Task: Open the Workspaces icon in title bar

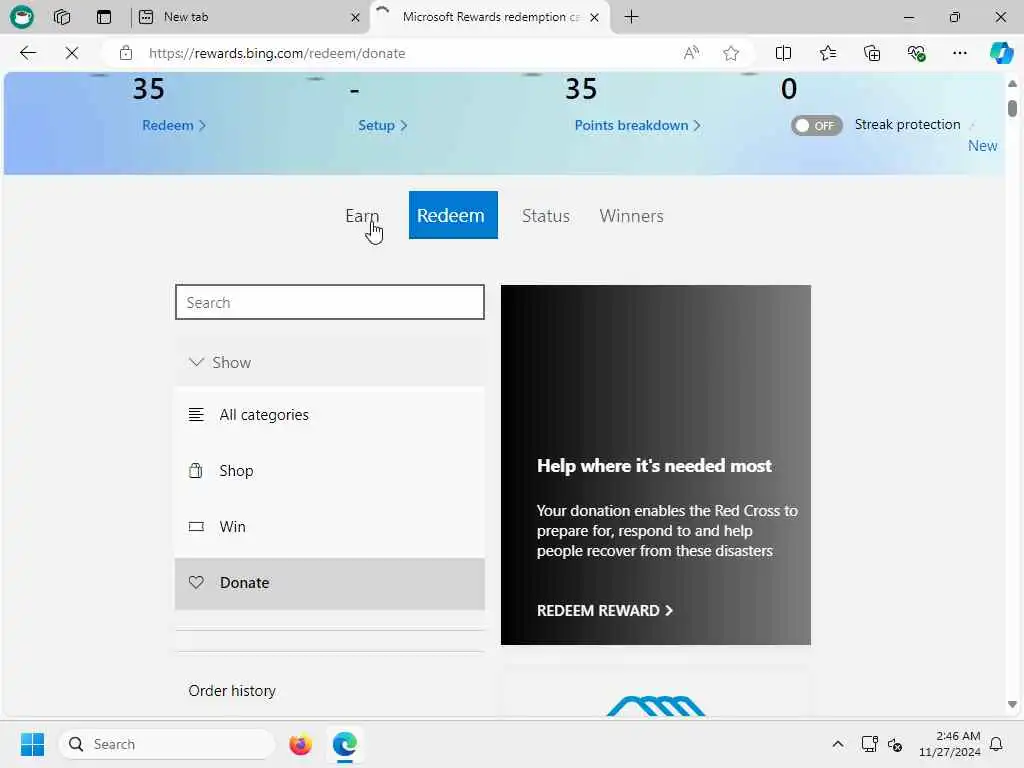Action: tap(62, 17)
